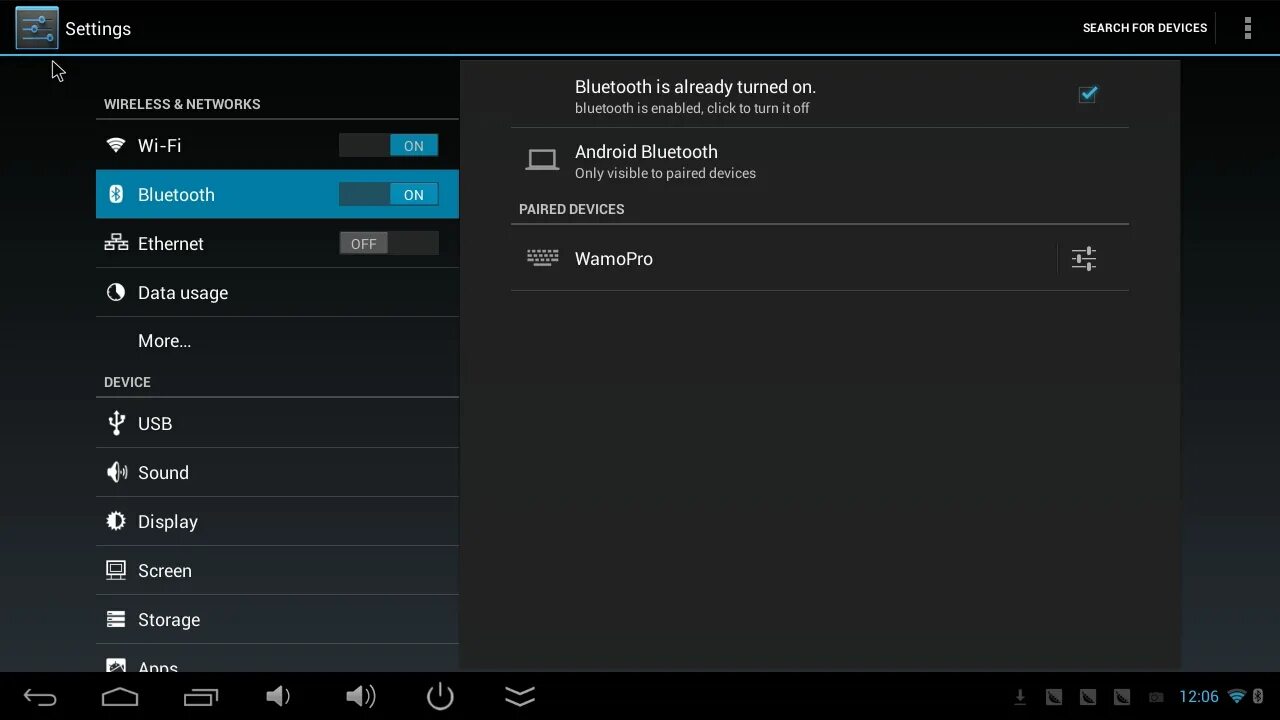Open the Storage settings entry
1280x720 pixels.
pyautogui.click(x=277, y=620)
